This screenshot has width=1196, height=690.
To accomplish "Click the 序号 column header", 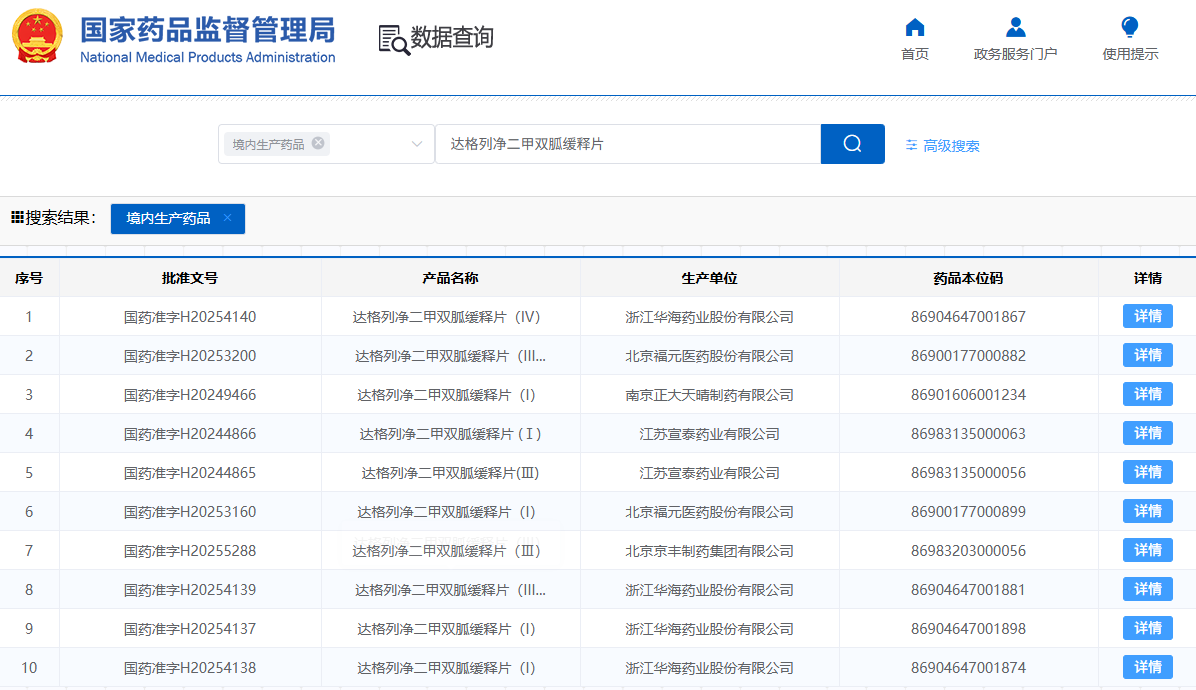I will [29, 278].
